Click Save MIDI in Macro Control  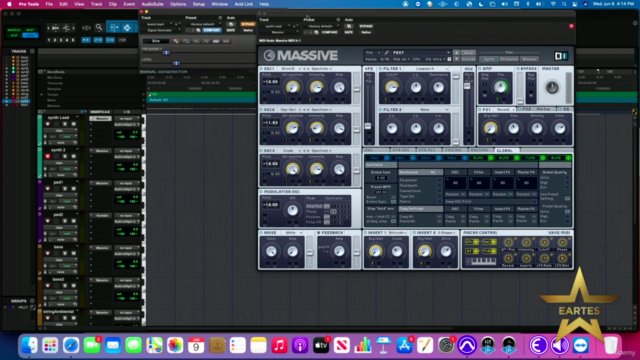point(559,233)
